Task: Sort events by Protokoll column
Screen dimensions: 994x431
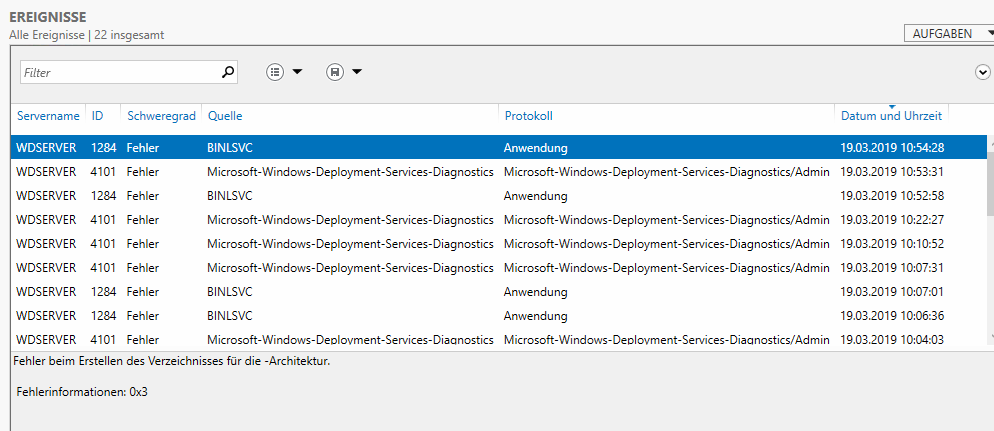Action: point(529,116)
